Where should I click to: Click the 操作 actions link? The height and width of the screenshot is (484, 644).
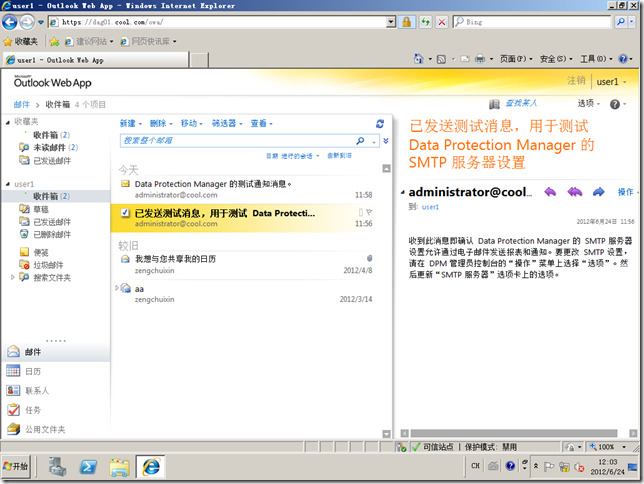(x=626, y=192)
